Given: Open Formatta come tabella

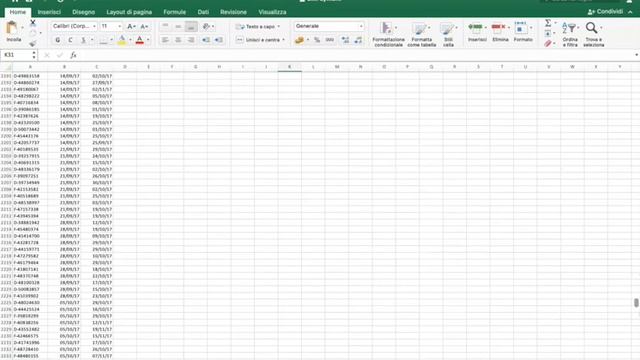Looking at the screenshot, I should [422, 34].
